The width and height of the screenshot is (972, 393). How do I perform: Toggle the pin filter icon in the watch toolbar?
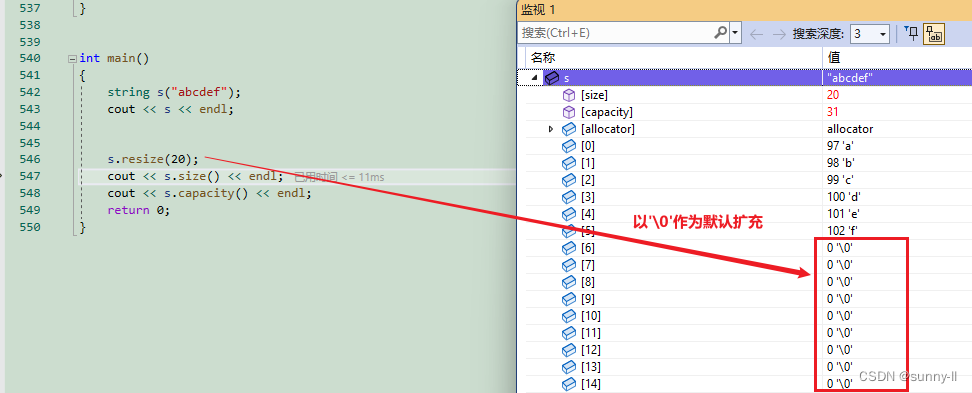pyautogui.click(x=911, y=33)
